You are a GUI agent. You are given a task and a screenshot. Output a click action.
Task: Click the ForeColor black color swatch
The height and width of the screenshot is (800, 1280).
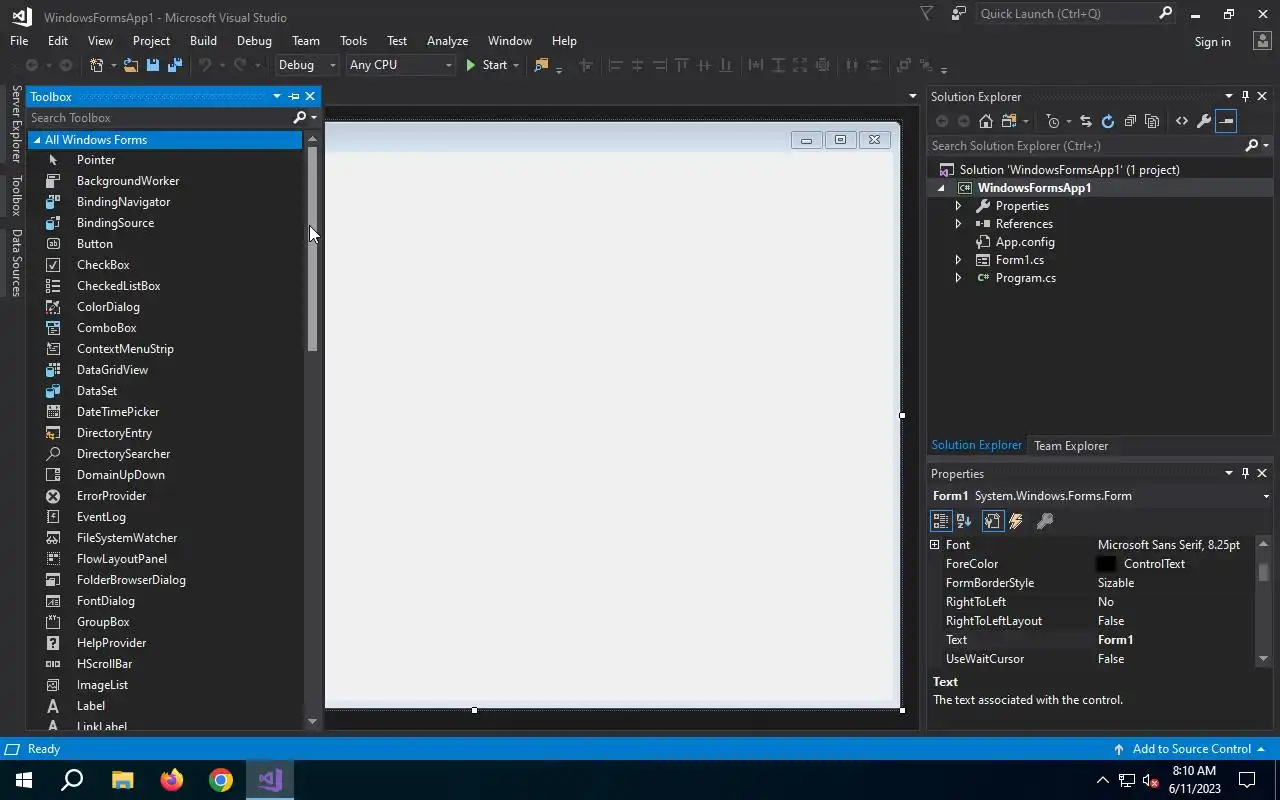[1106, 564]
